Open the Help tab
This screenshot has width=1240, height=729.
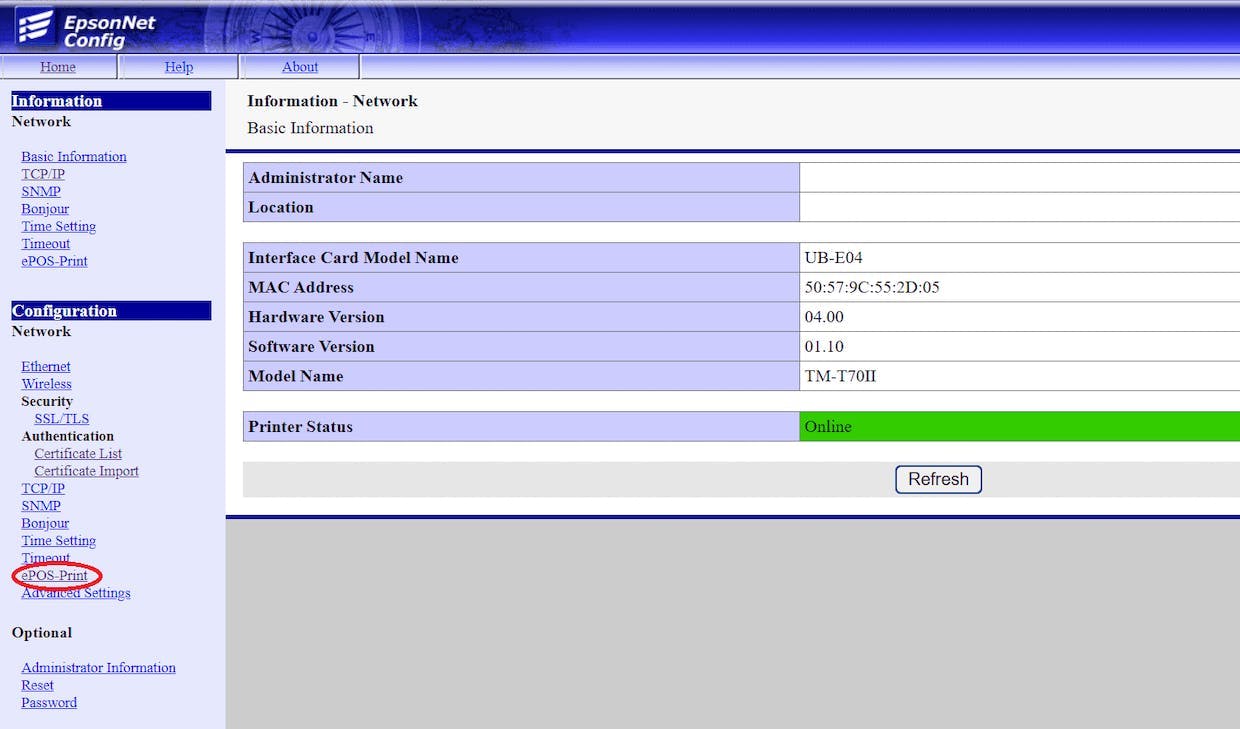[x=179, y=67]
